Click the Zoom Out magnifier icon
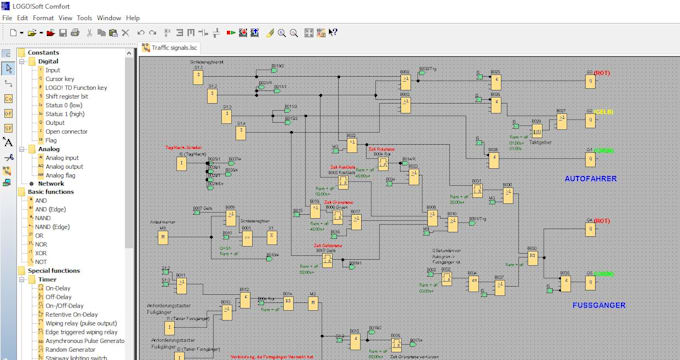680x360 pixels. click(x=294, y=33)
